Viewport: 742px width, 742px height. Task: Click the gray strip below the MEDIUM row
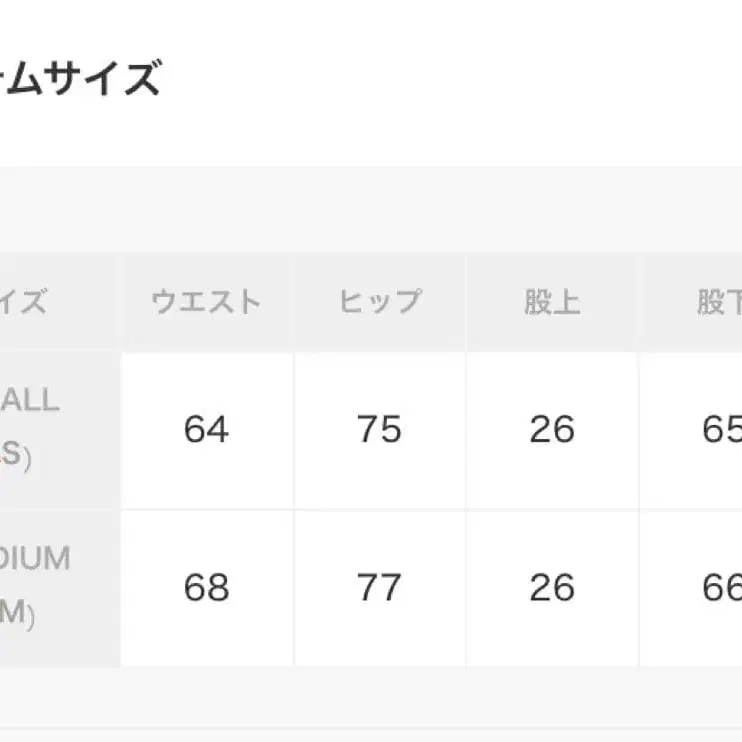tap(370, 696)
